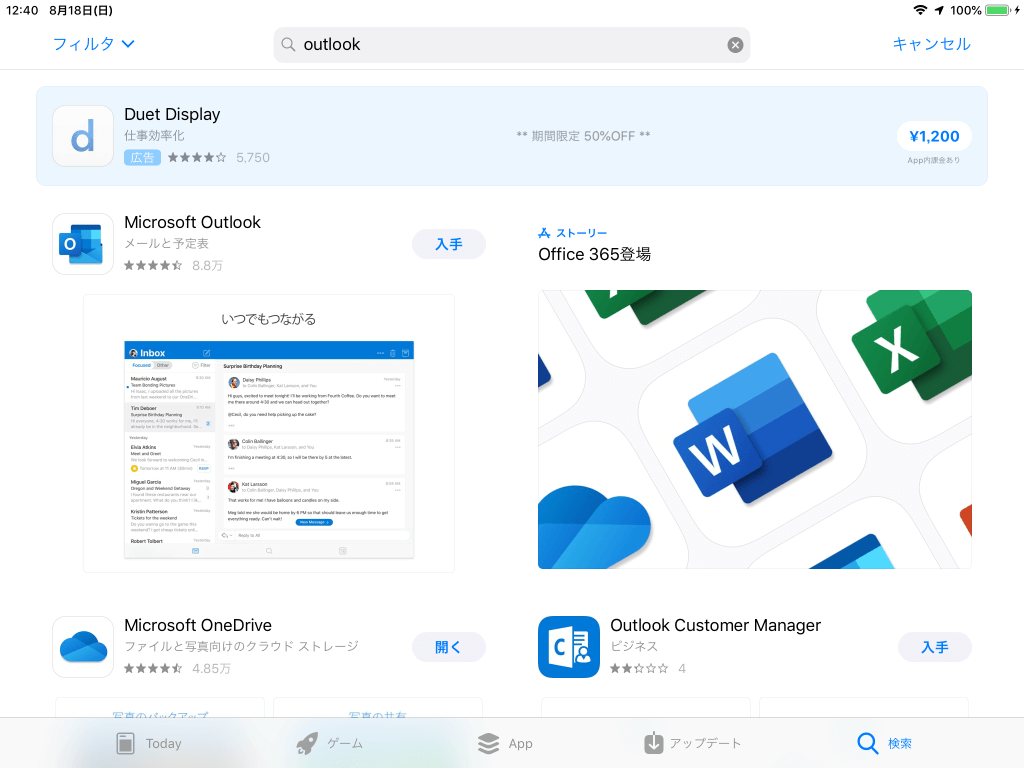The width and height of the screenshot is (1024, 768).
Task: Tap the outlook search field
Action: click(x=511, y=44)
